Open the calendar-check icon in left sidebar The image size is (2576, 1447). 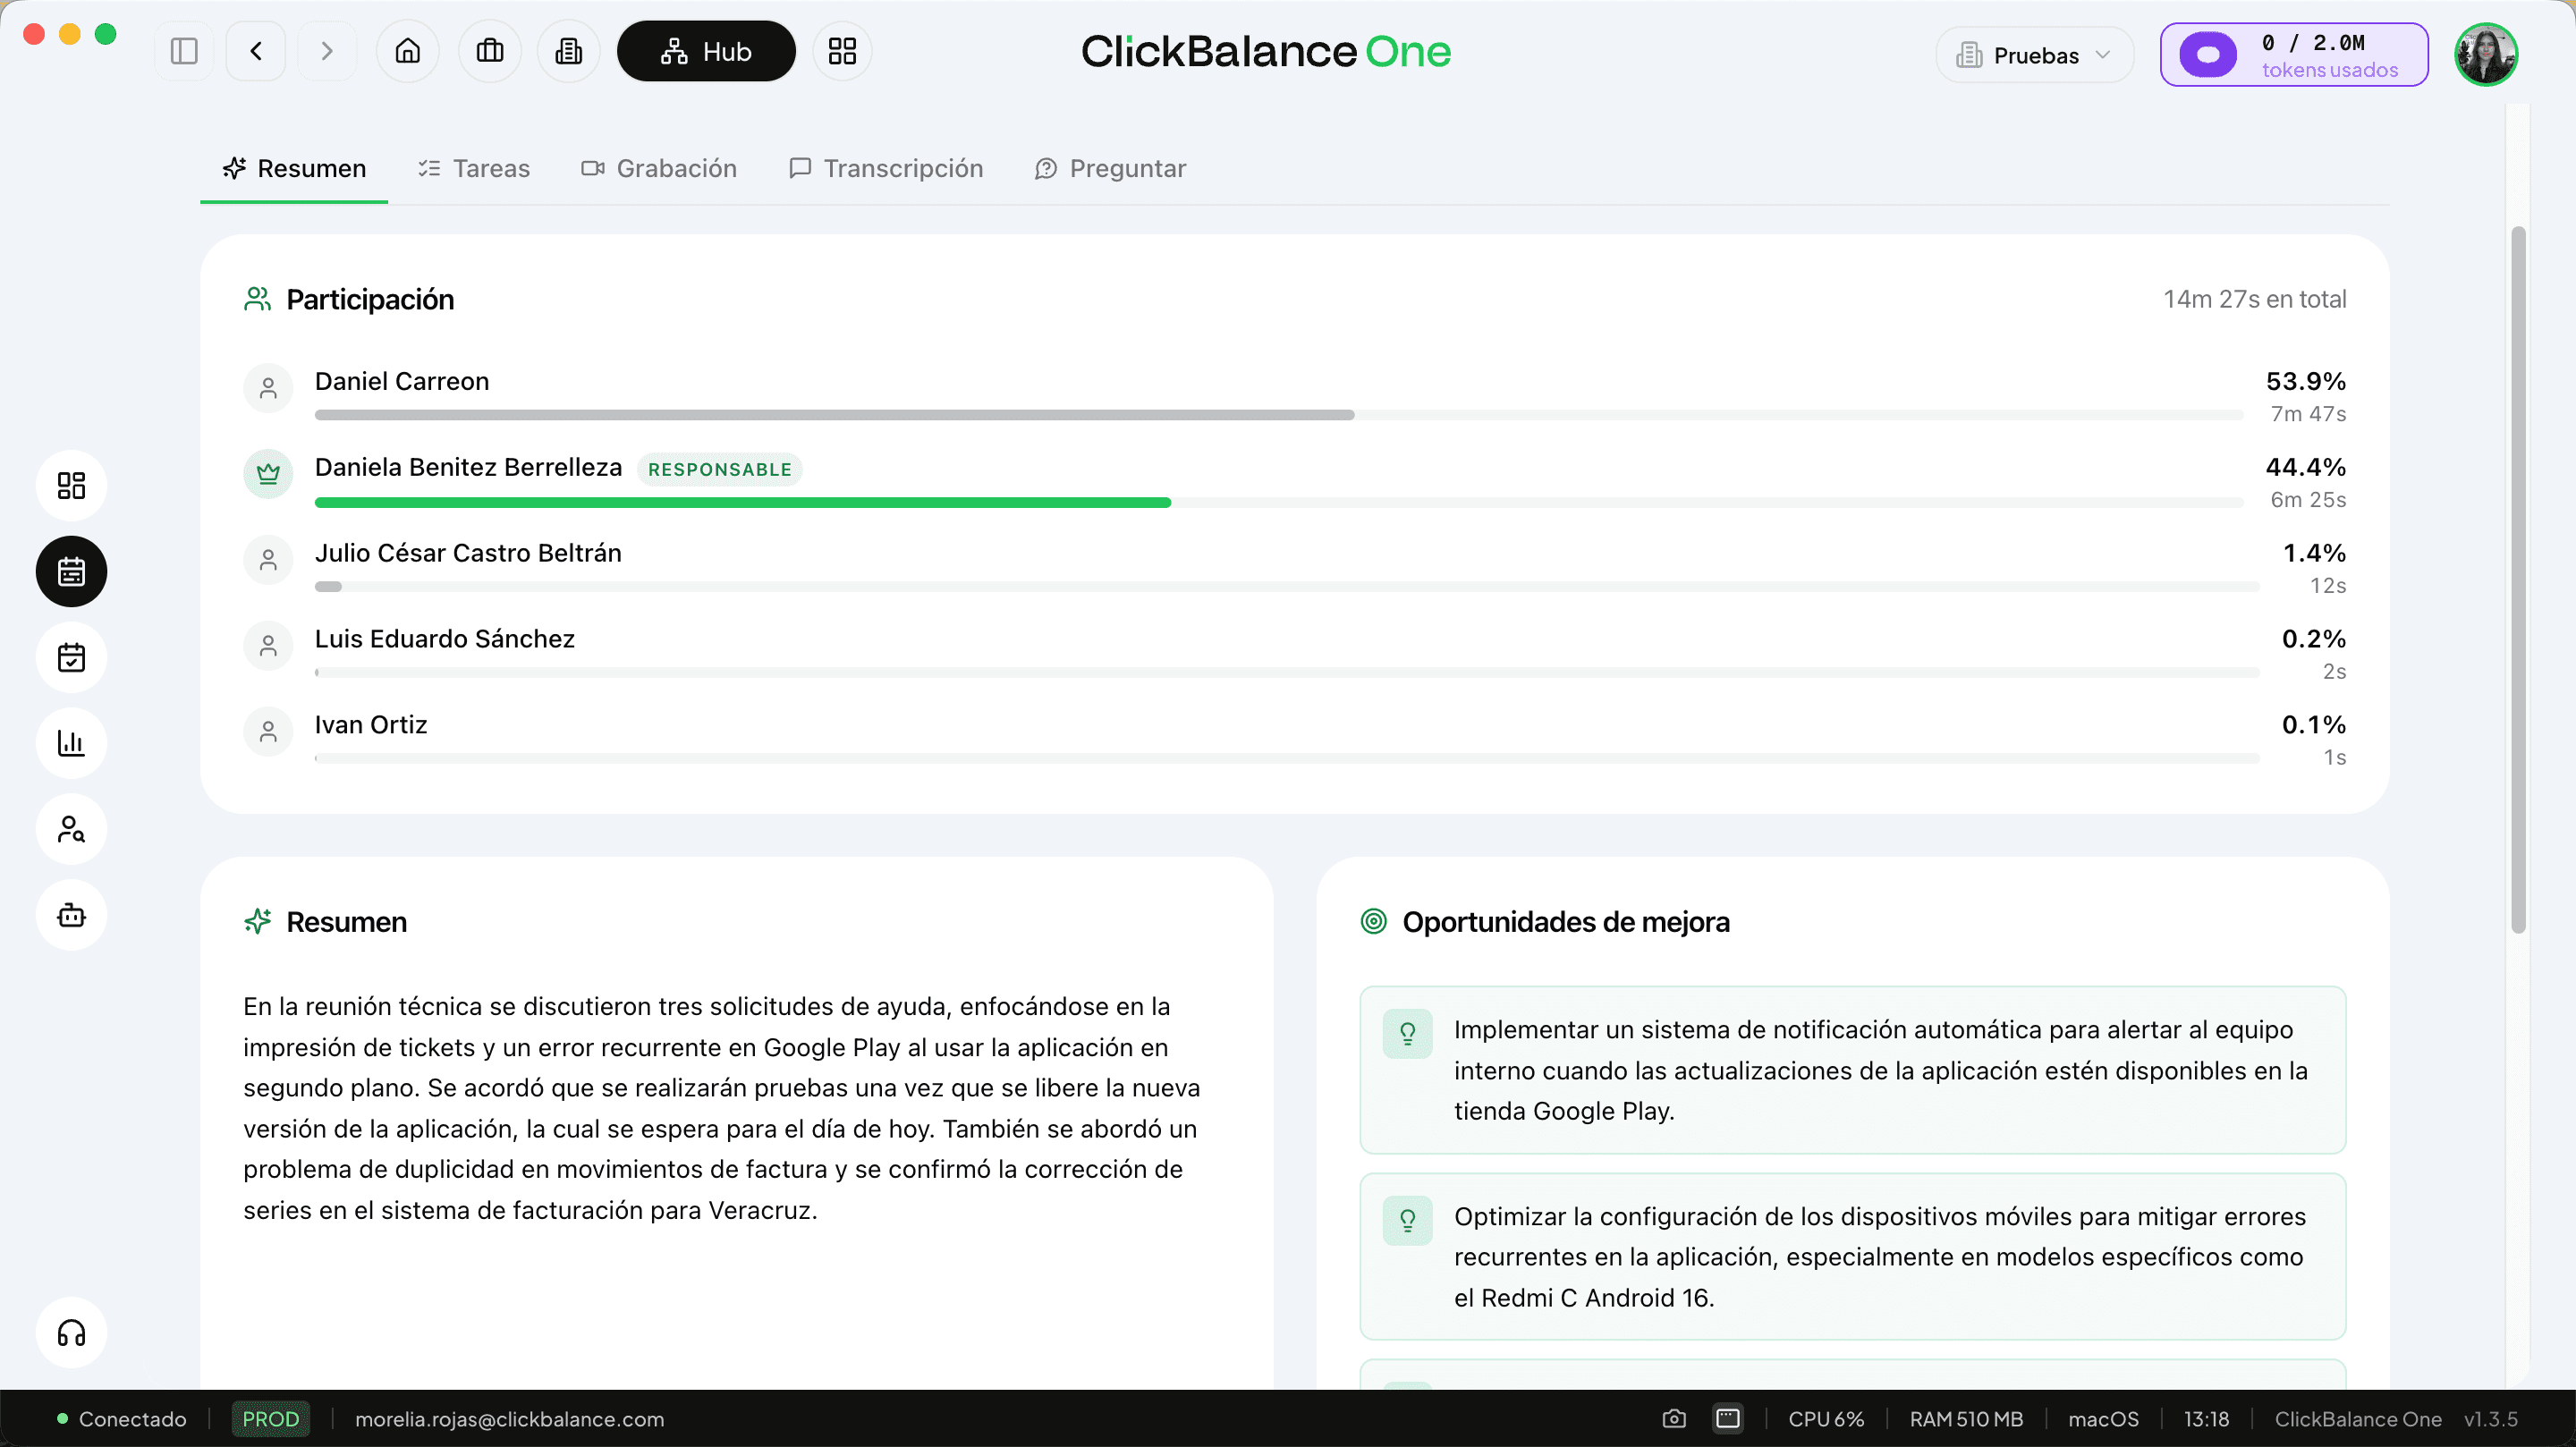pos(71,658)
